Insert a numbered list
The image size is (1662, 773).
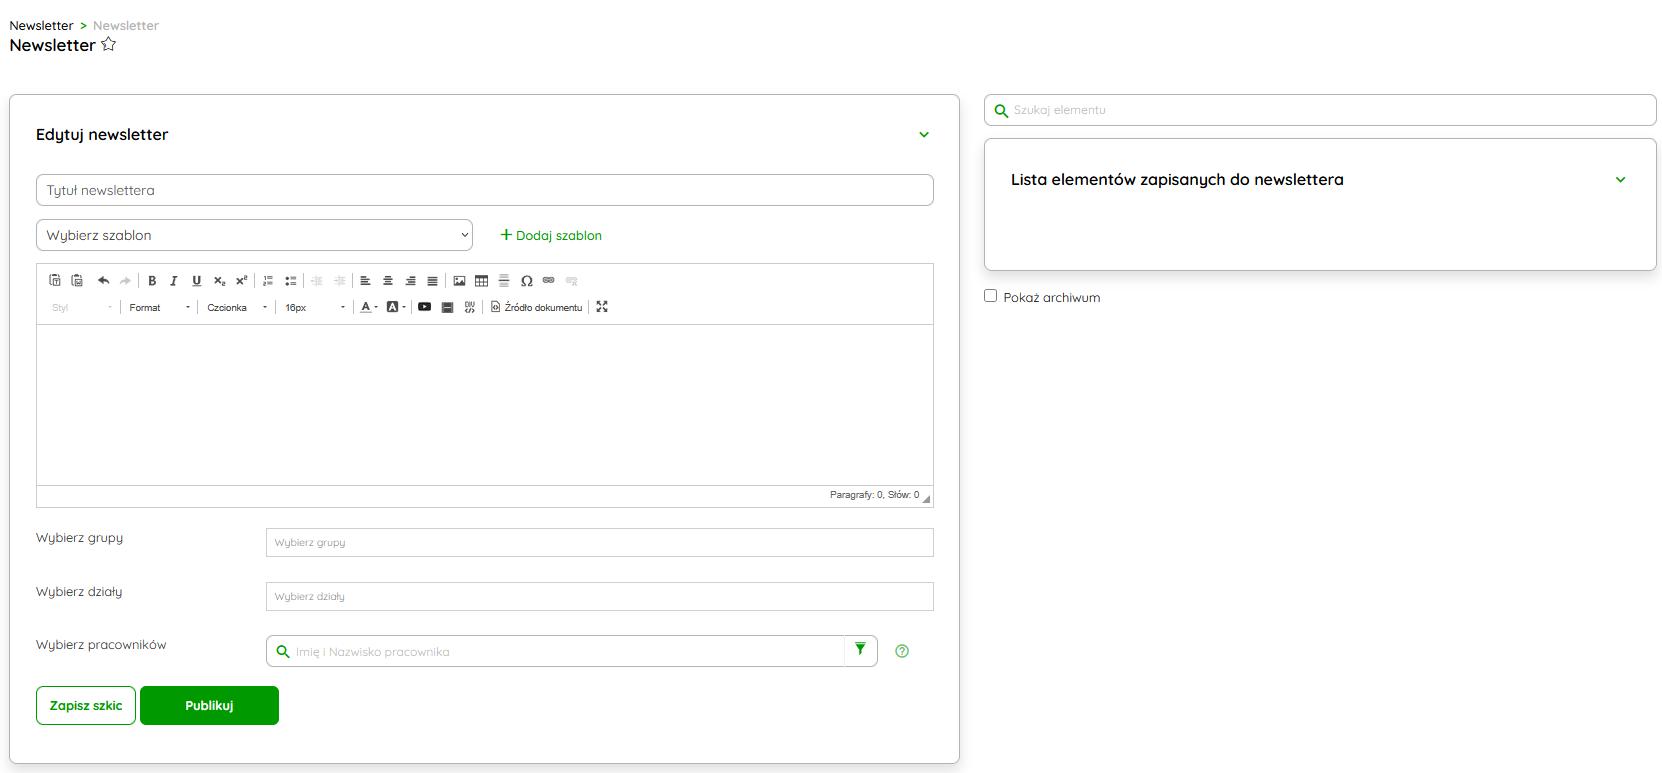268,281
